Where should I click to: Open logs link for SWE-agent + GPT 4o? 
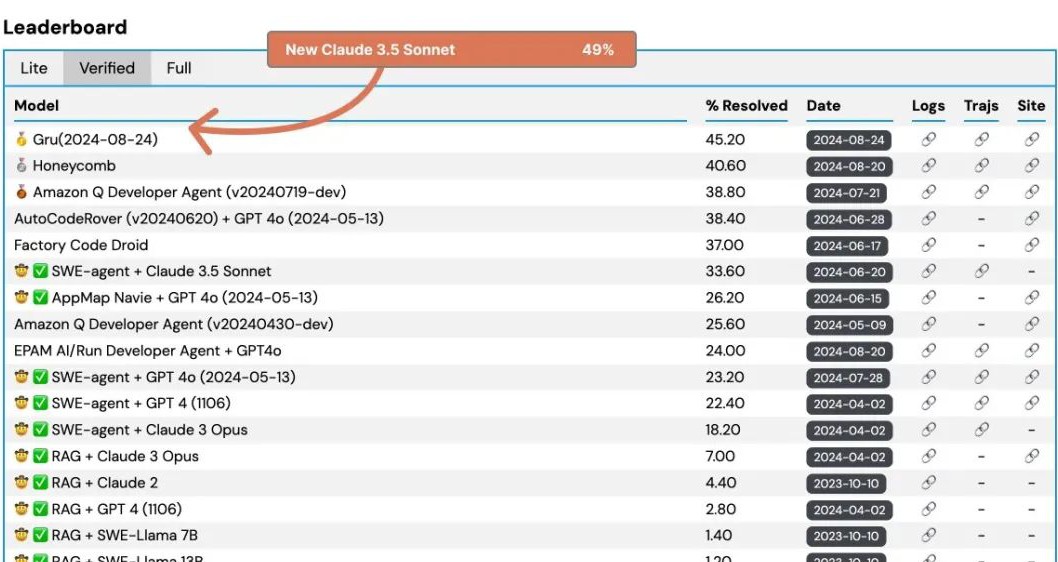pos(929,377)
